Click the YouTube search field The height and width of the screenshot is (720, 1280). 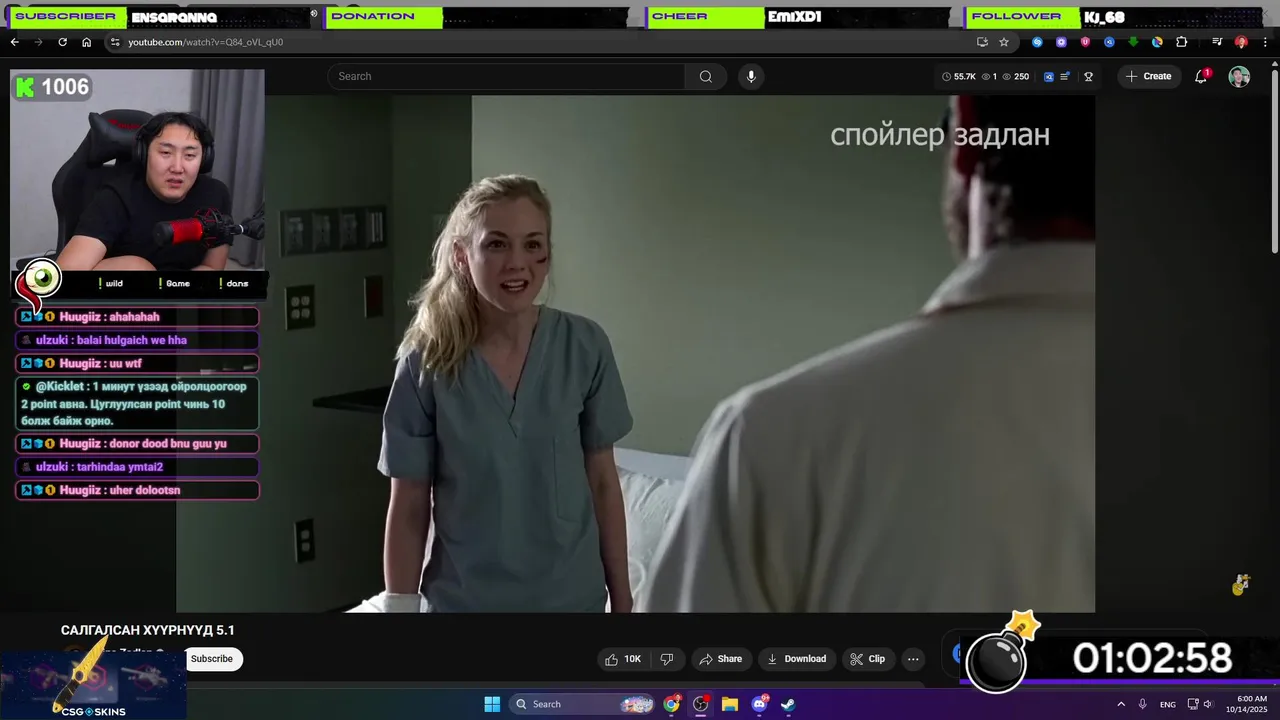coord(506,76)
